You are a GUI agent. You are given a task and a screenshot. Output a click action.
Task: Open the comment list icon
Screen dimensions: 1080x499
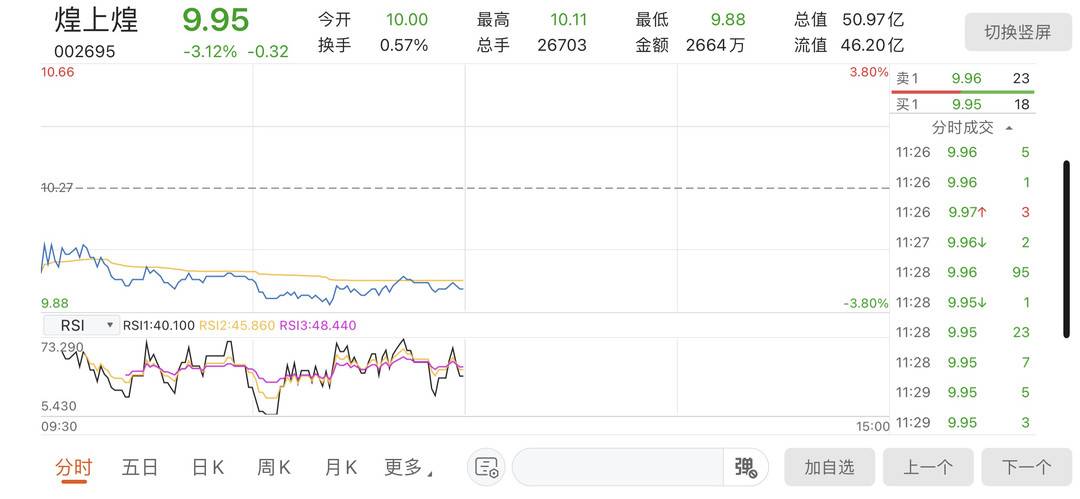pyautogui.click(x=487, y=467)
